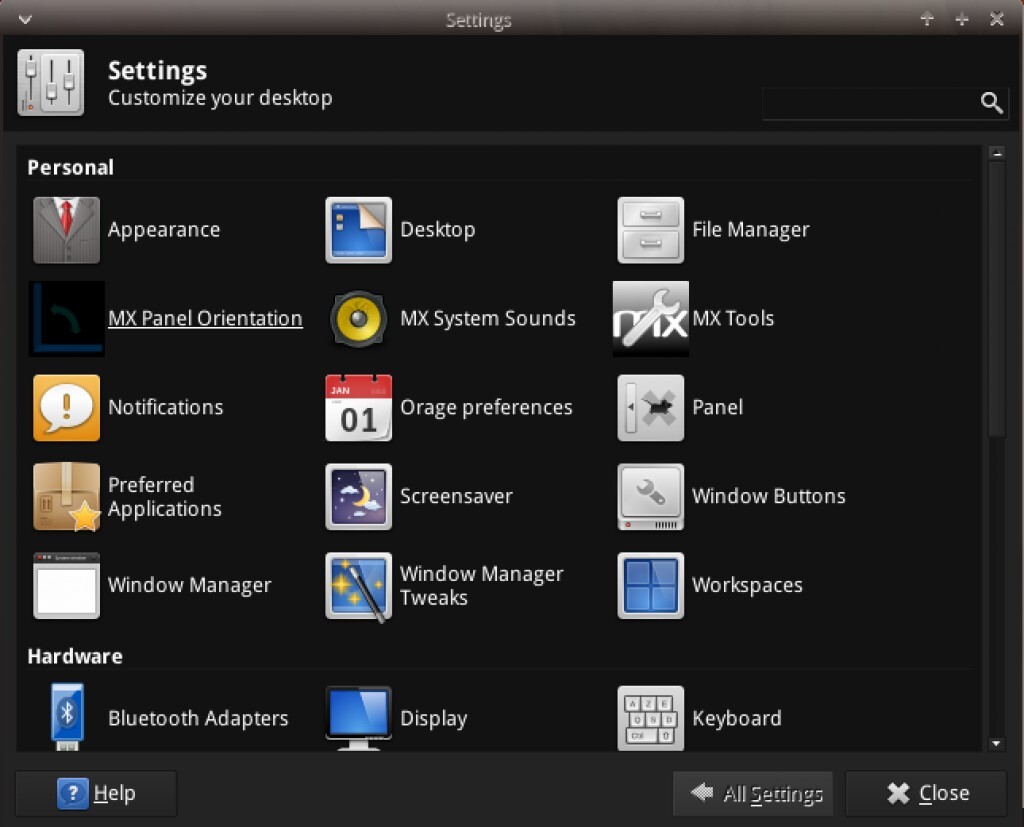Open Notifications speech bubble icon
This screenshot has height=827, width=1024.
[x=66, y=408]
